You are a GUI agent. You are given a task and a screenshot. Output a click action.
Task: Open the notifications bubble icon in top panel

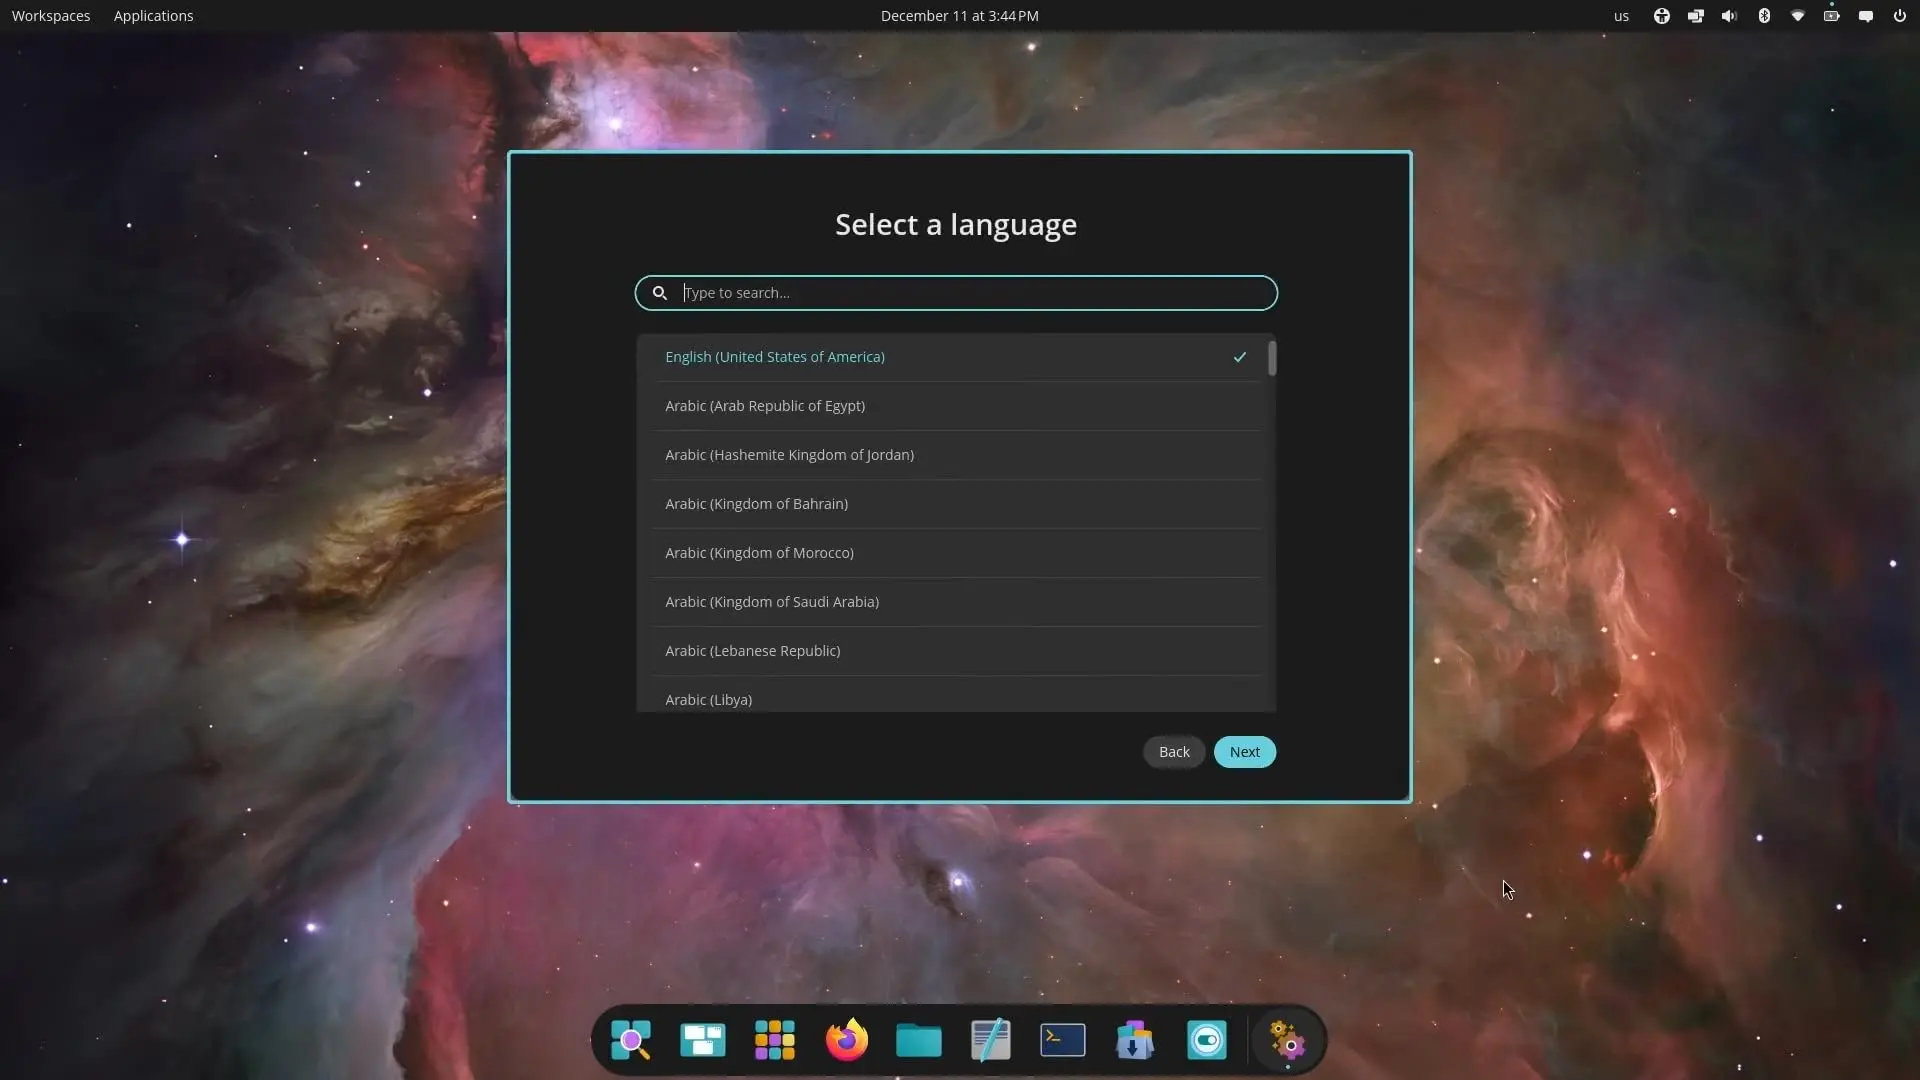tap(1866, 16)
